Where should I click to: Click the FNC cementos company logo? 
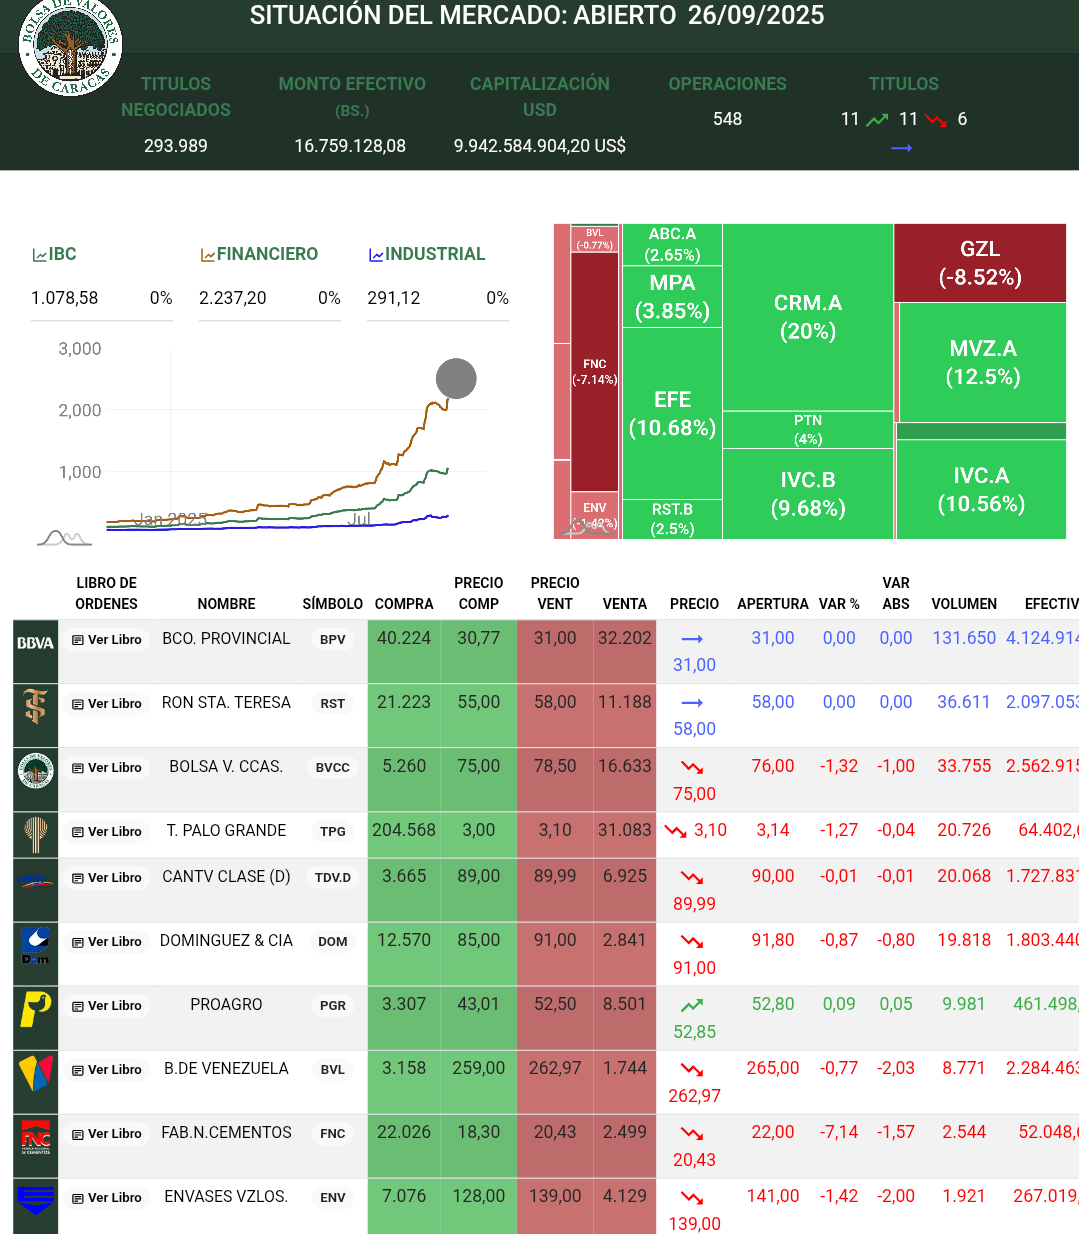35,1137
